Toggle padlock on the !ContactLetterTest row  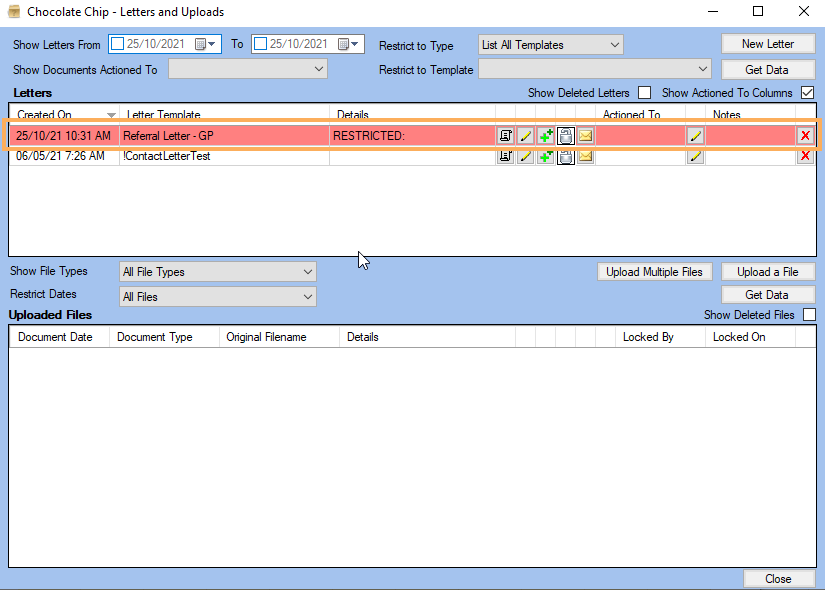point(566,156)
